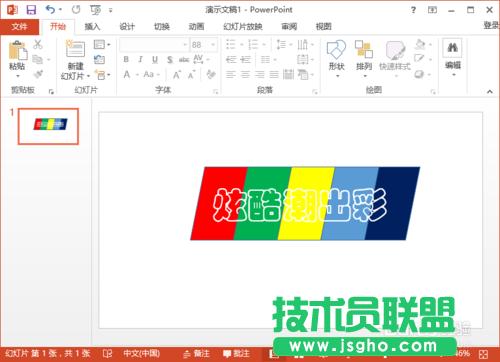This screenshot has width=500, height=362.
Task: Switch to the Review (审阅) tab
Action: 289,27
